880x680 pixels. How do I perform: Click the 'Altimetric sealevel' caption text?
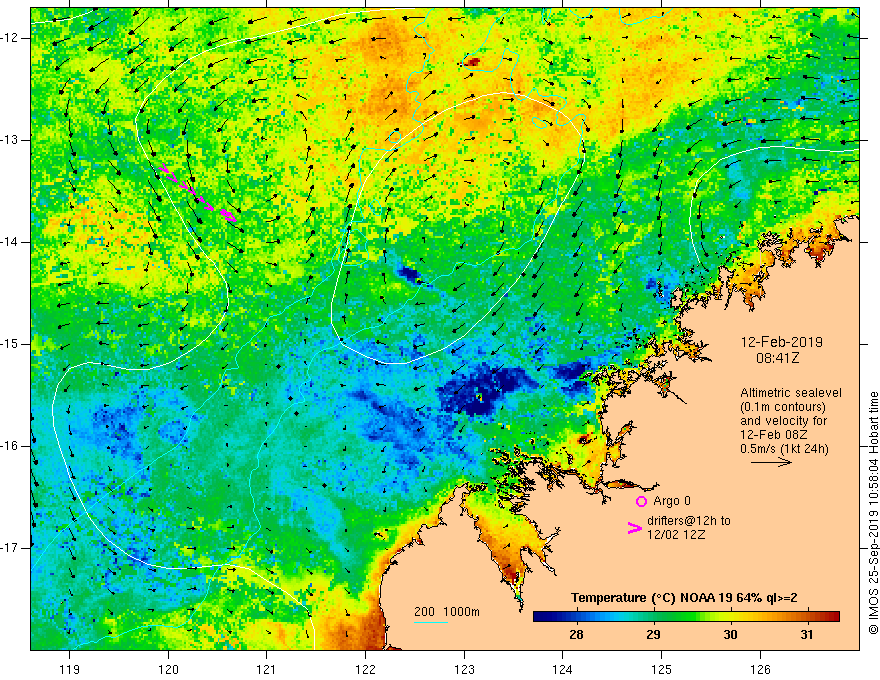coord(791,393)
